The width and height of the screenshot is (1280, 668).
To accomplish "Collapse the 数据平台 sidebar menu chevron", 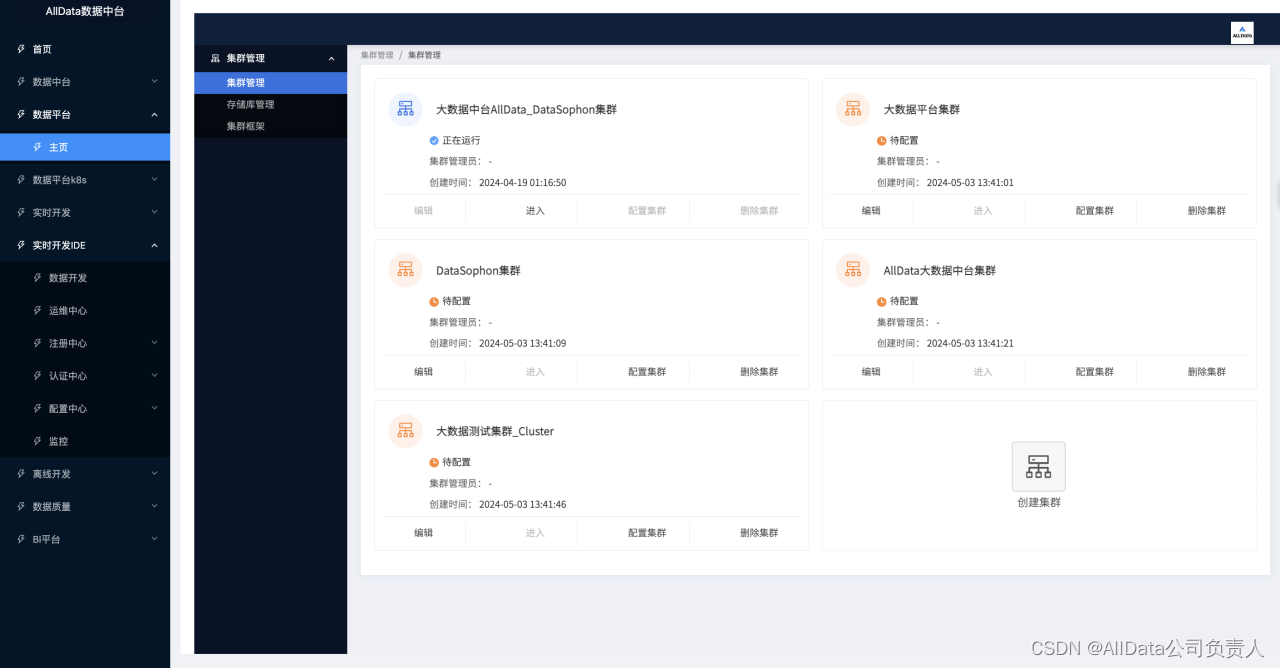I will (x=154, y=115).
